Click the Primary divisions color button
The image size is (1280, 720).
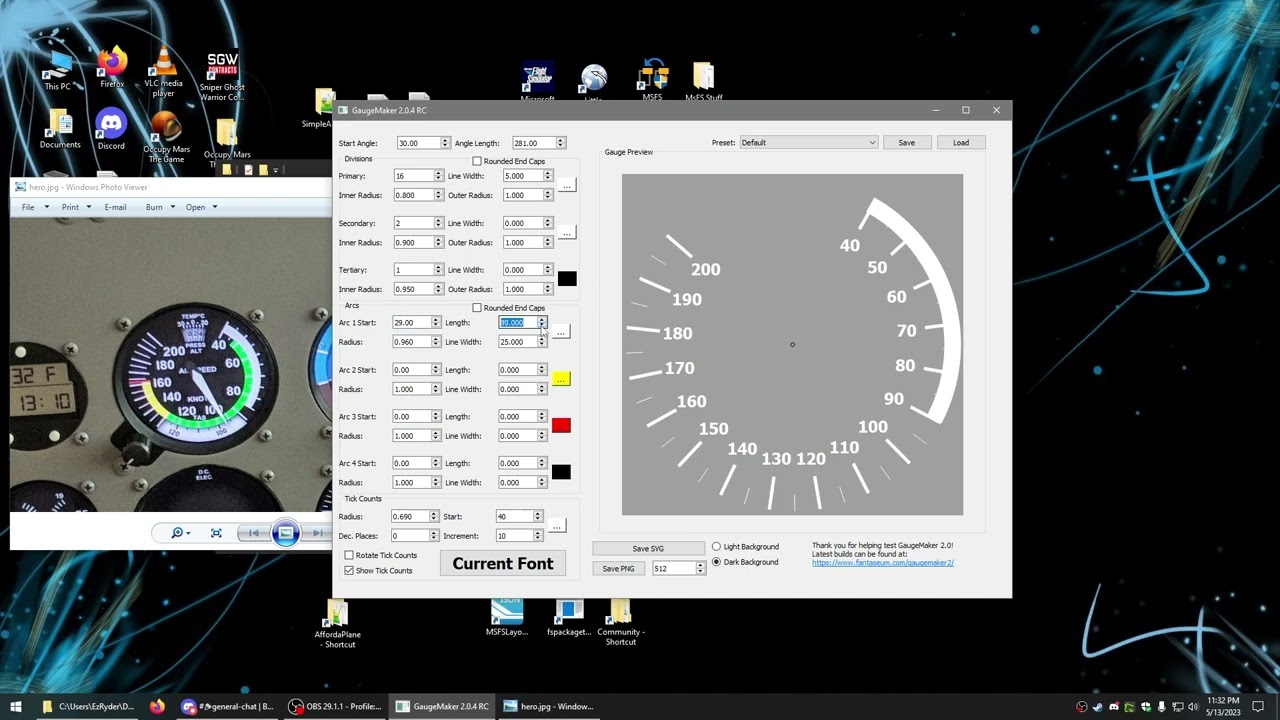pos(567,185)
